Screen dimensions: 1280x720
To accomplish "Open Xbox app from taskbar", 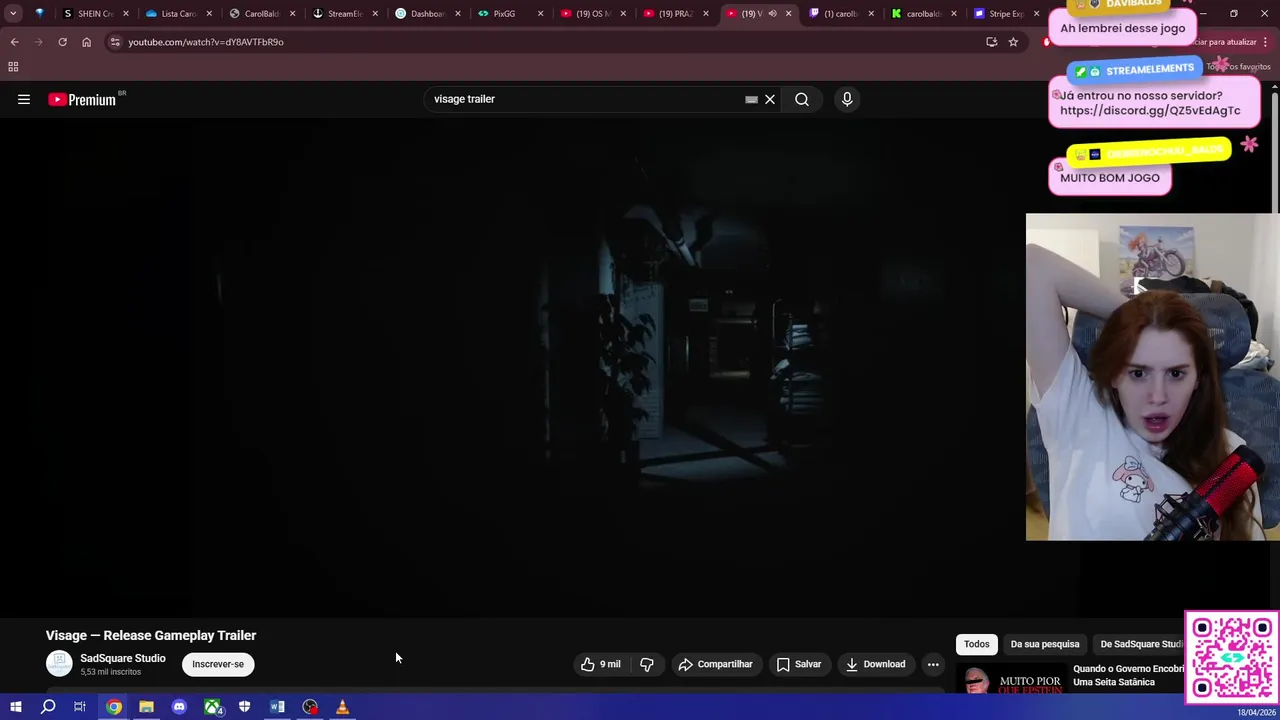I will [x=212, y=707].
